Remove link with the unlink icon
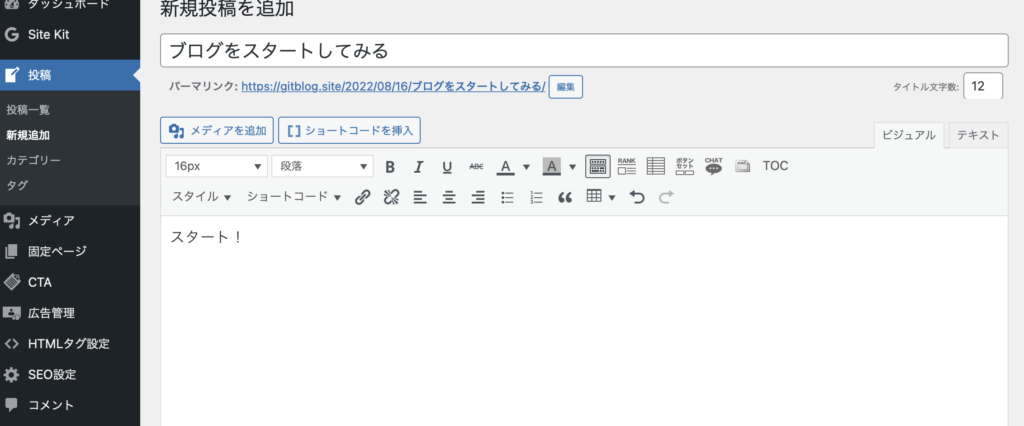Viewport: 1024px width, 426px height. (392, 198)
